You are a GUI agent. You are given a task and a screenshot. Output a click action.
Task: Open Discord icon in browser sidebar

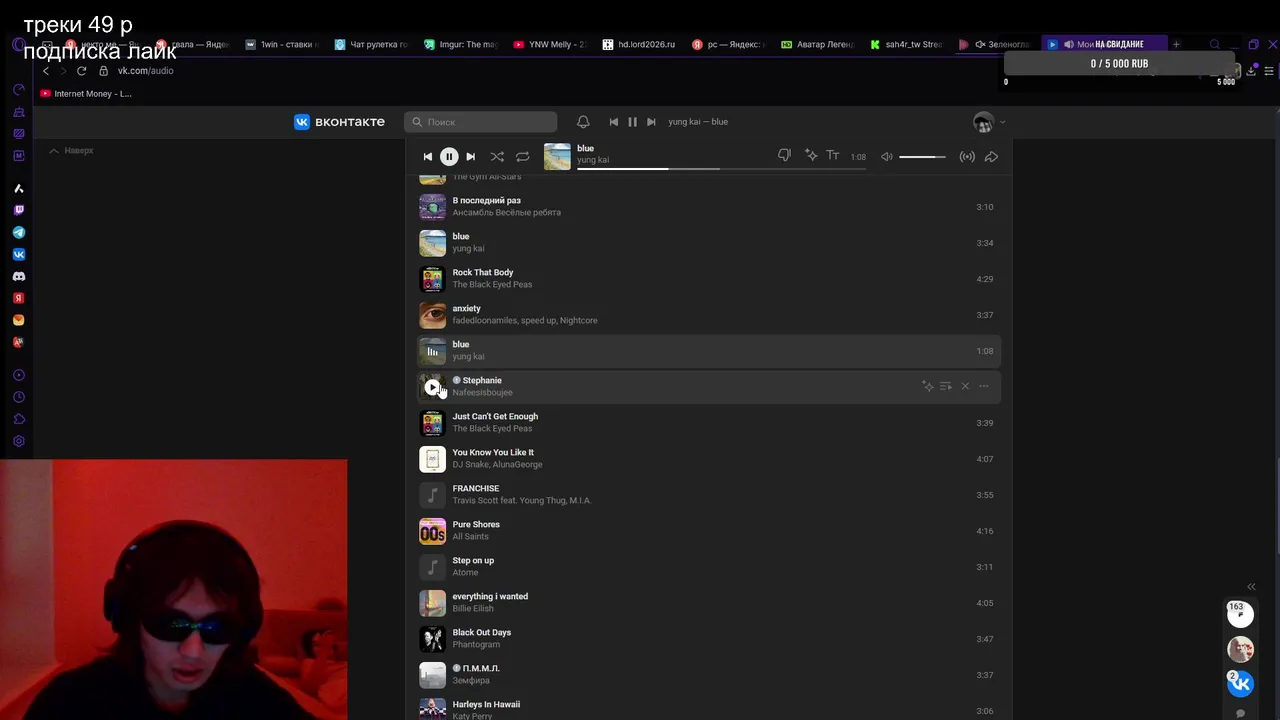(18, 276)
